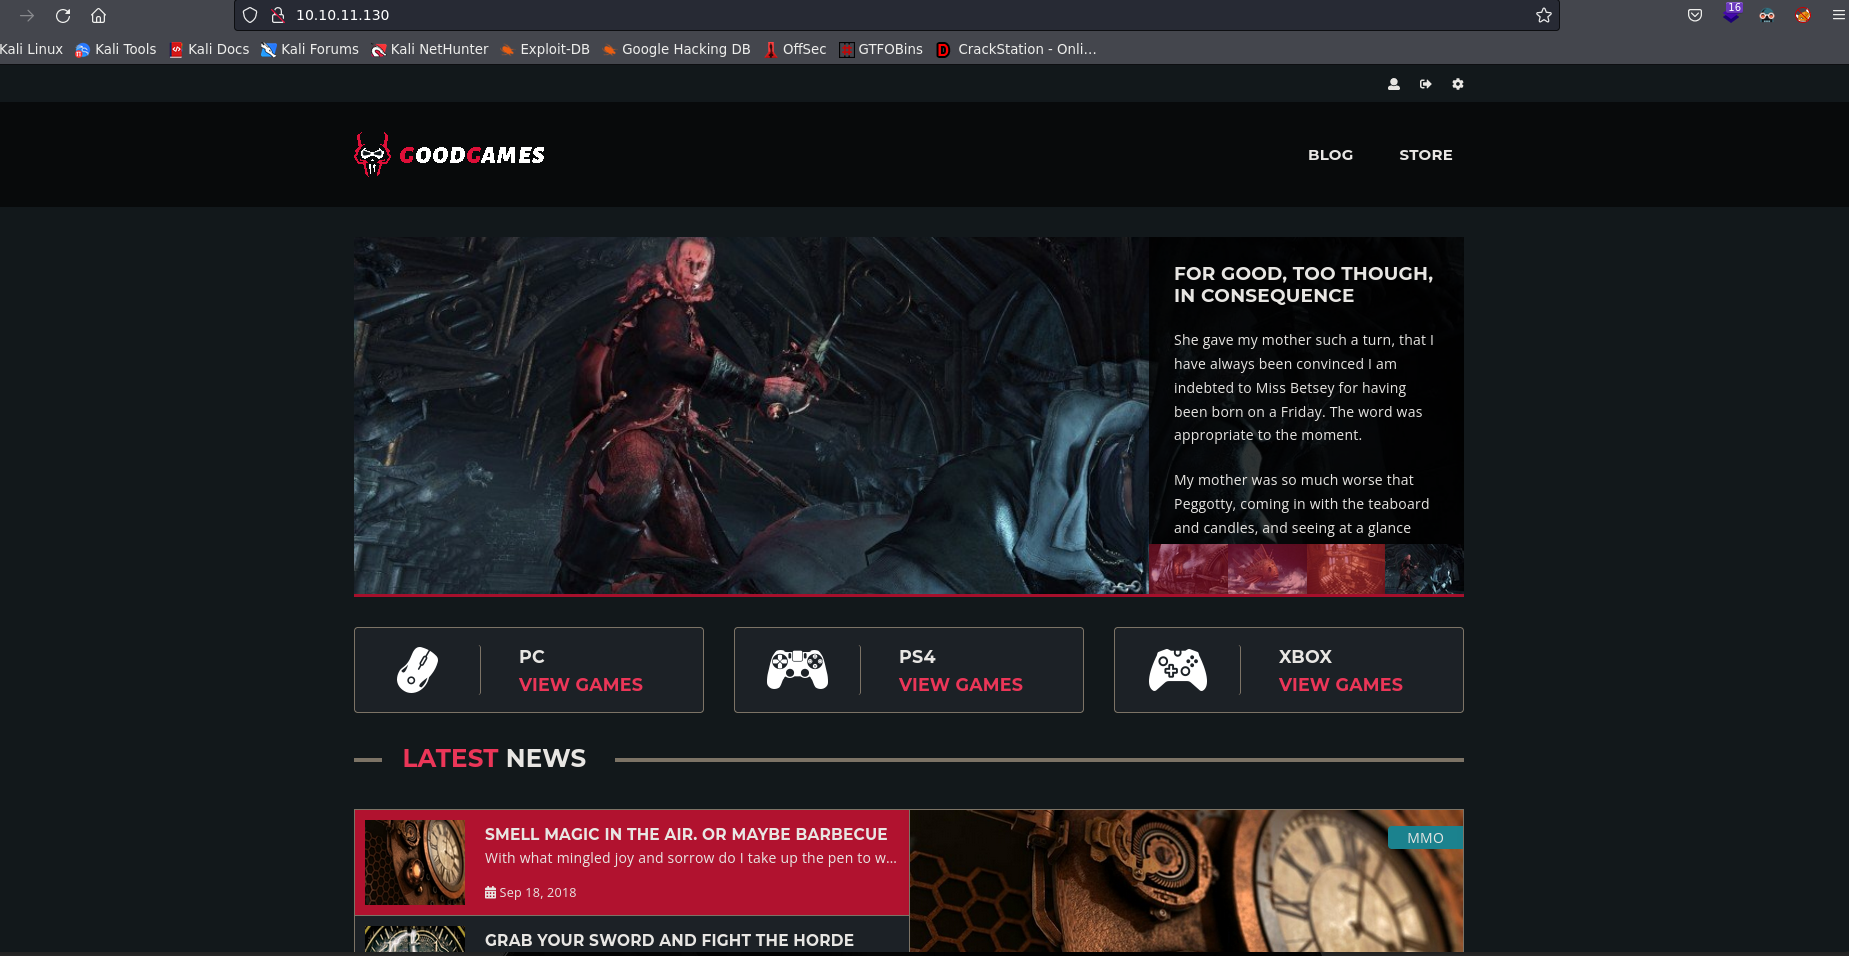Open the Kali Linux bookmark
Viewport: 1849px width, 956px height.
coord(31,49)
